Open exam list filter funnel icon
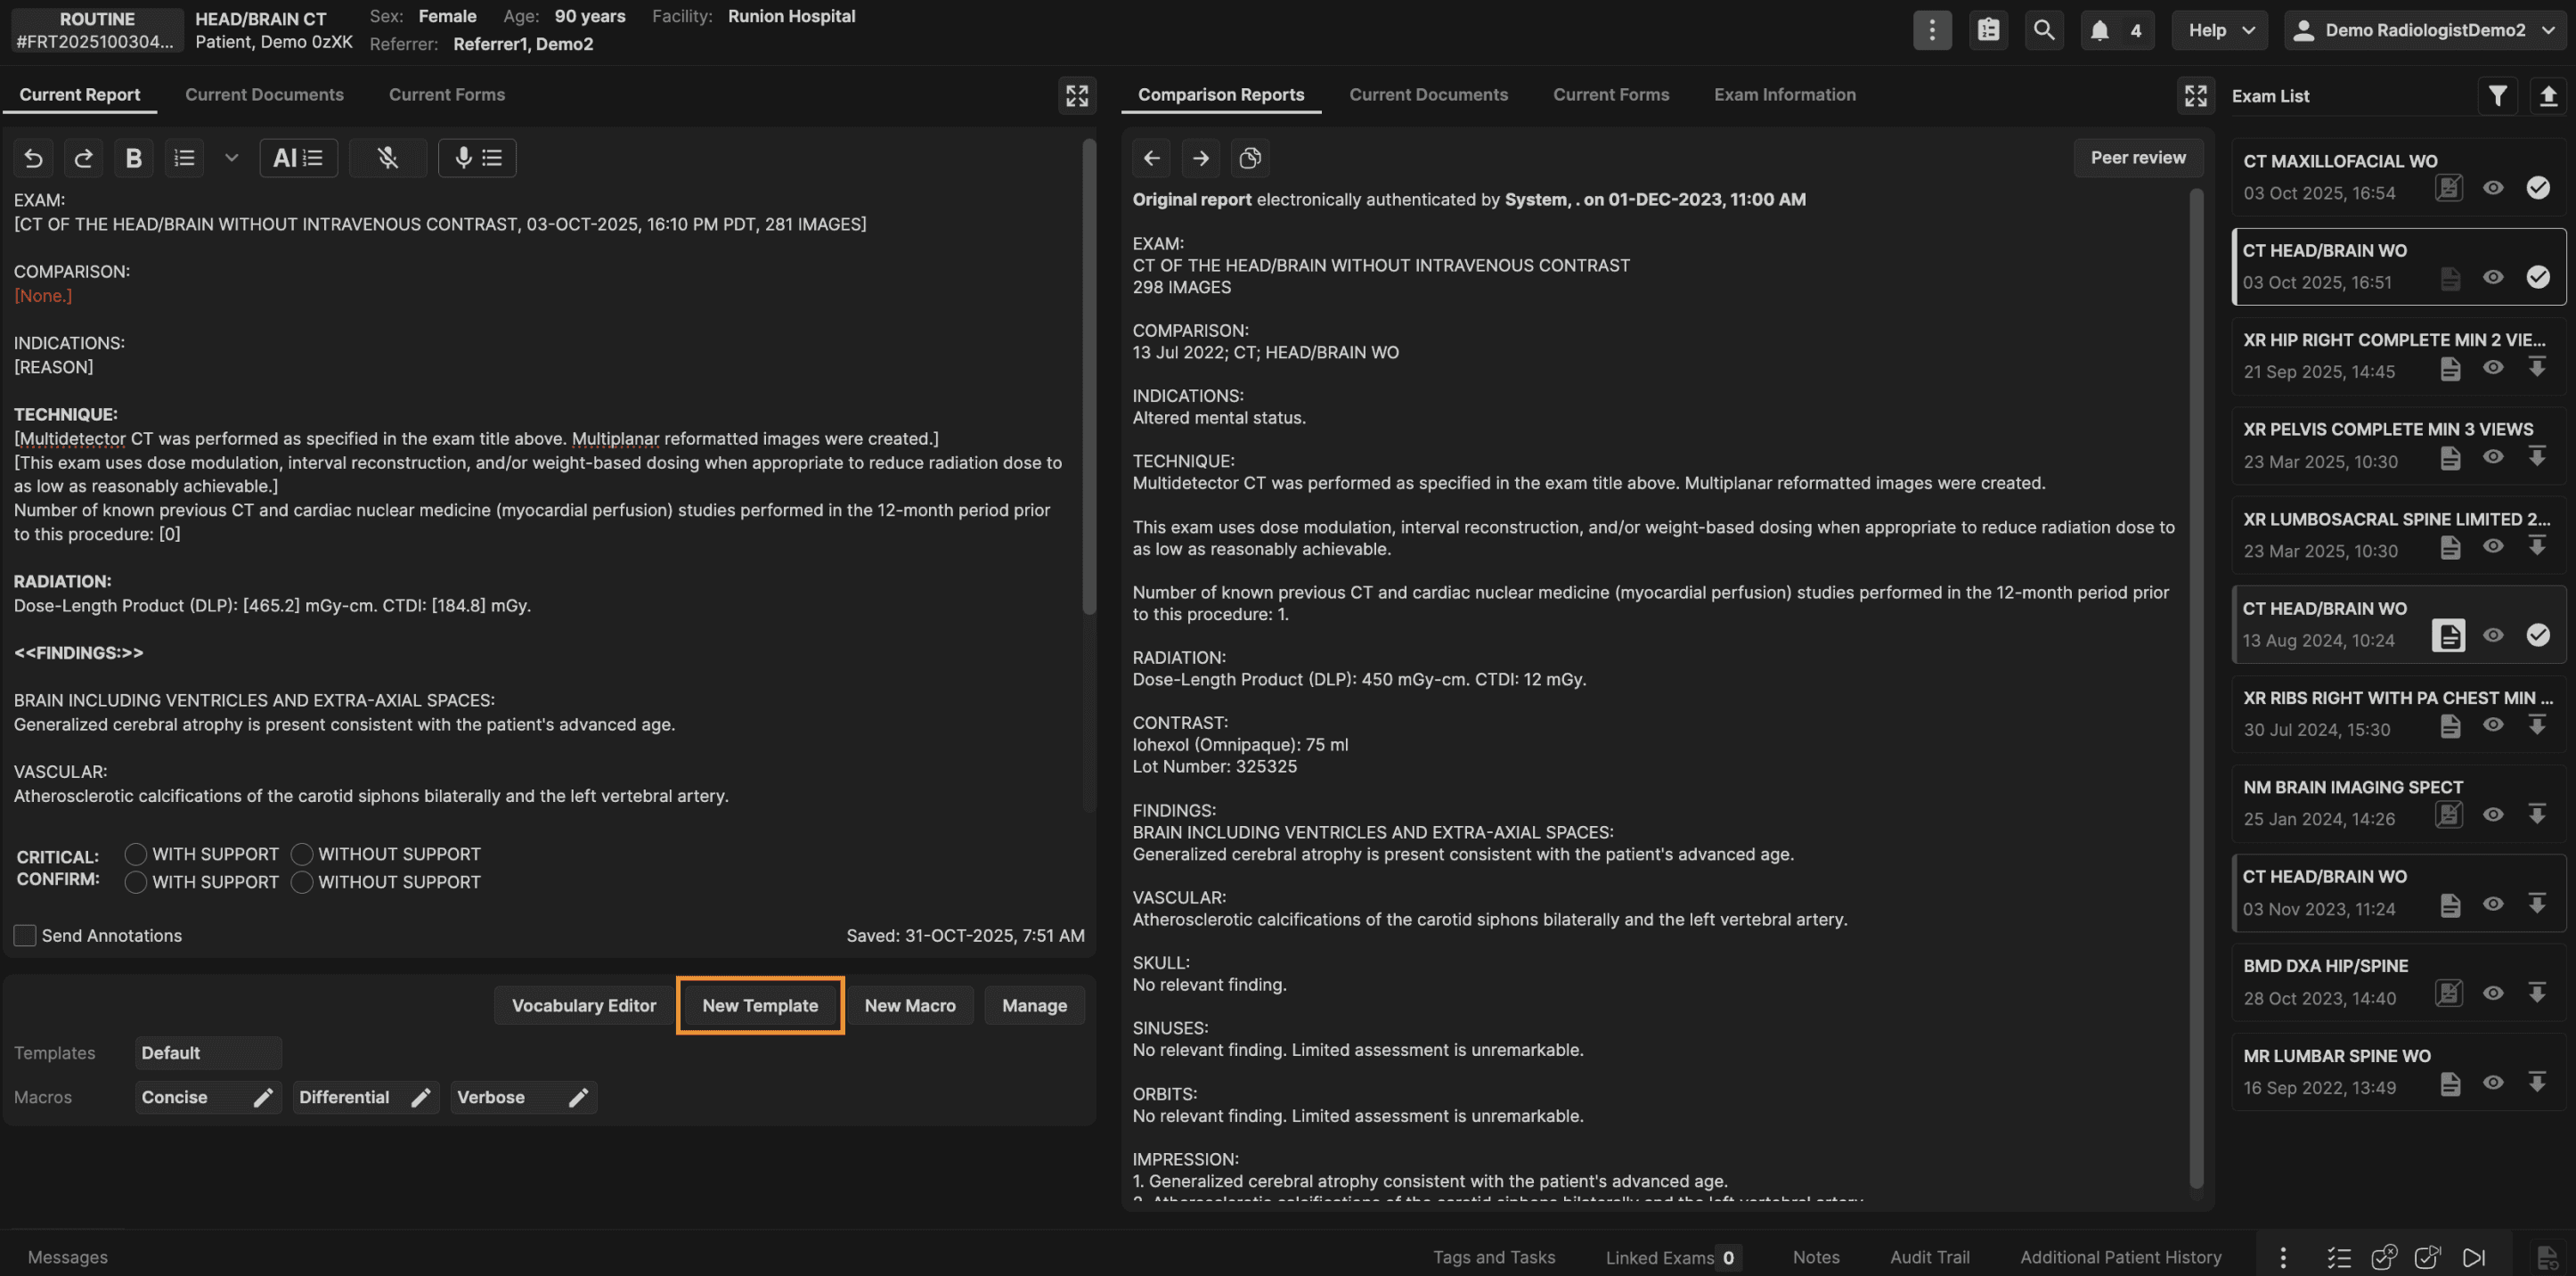2576x1276 pixels. pos(2497,96)
